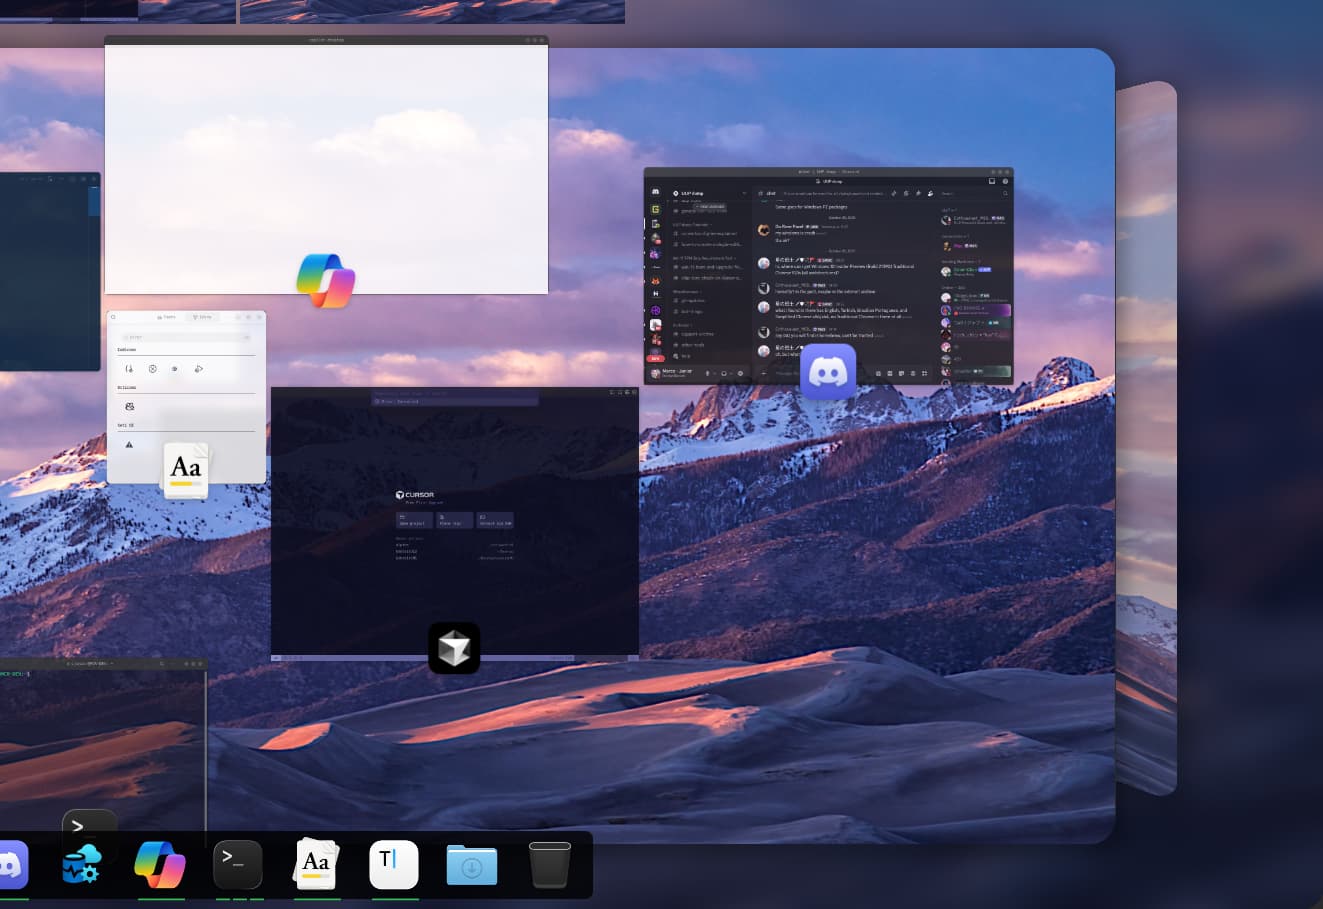Mute microphone in Discord user panel
Screen dimensions: 1323x909
(x=708, y=373)
